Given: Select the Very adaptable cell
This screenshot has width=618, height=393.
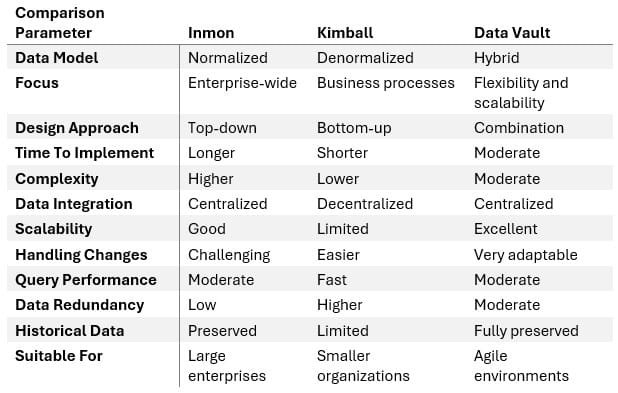Looking at the screenshot, I should (x=526, y=255).
